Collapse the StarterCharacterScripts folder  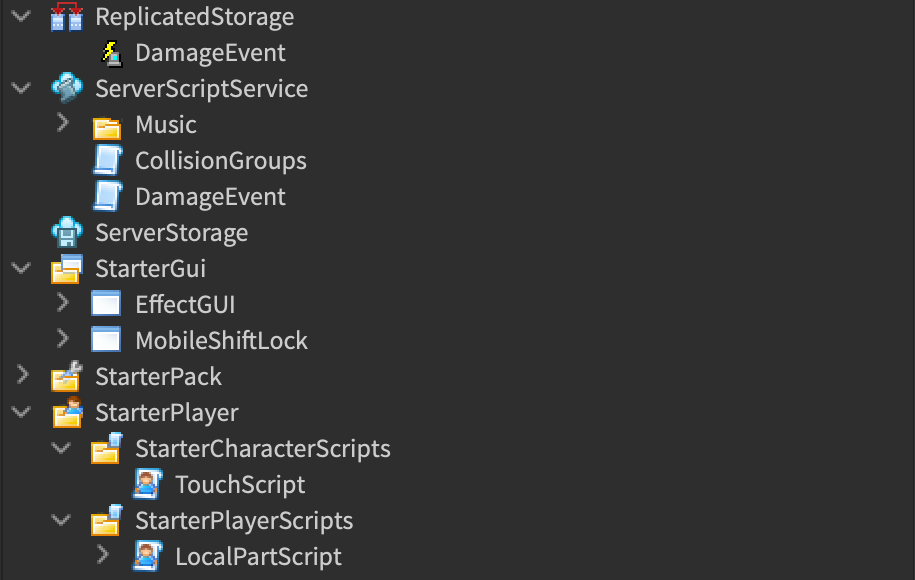[x=62, y=448]
